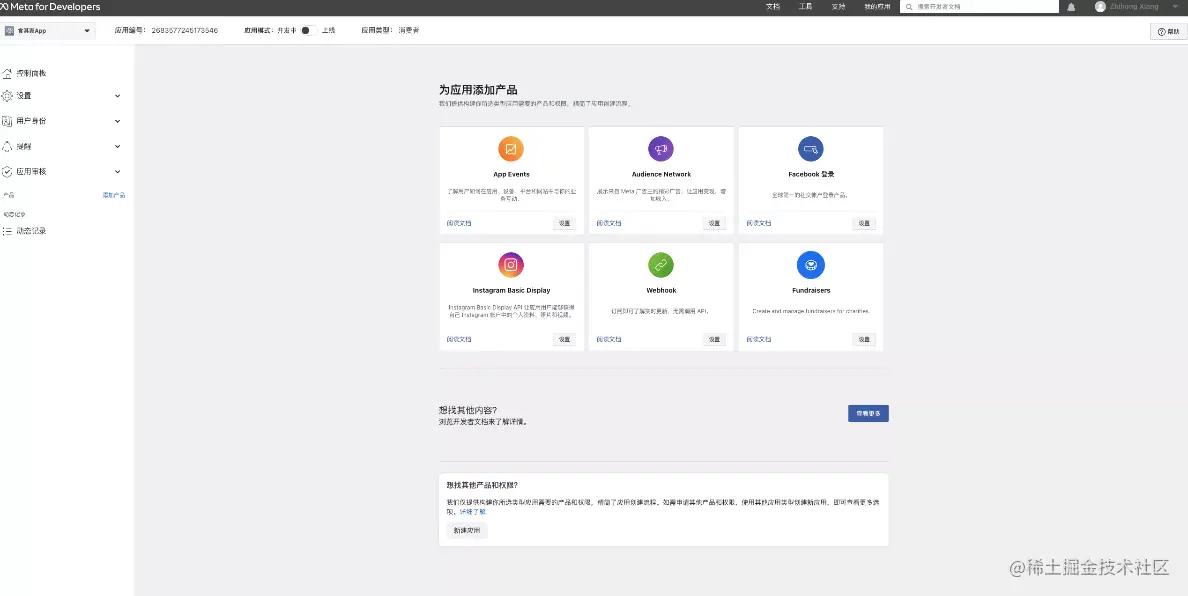
Task: Open 阅读文档 link on Instagram Basic Display card
Action: [x=459, y=340]
